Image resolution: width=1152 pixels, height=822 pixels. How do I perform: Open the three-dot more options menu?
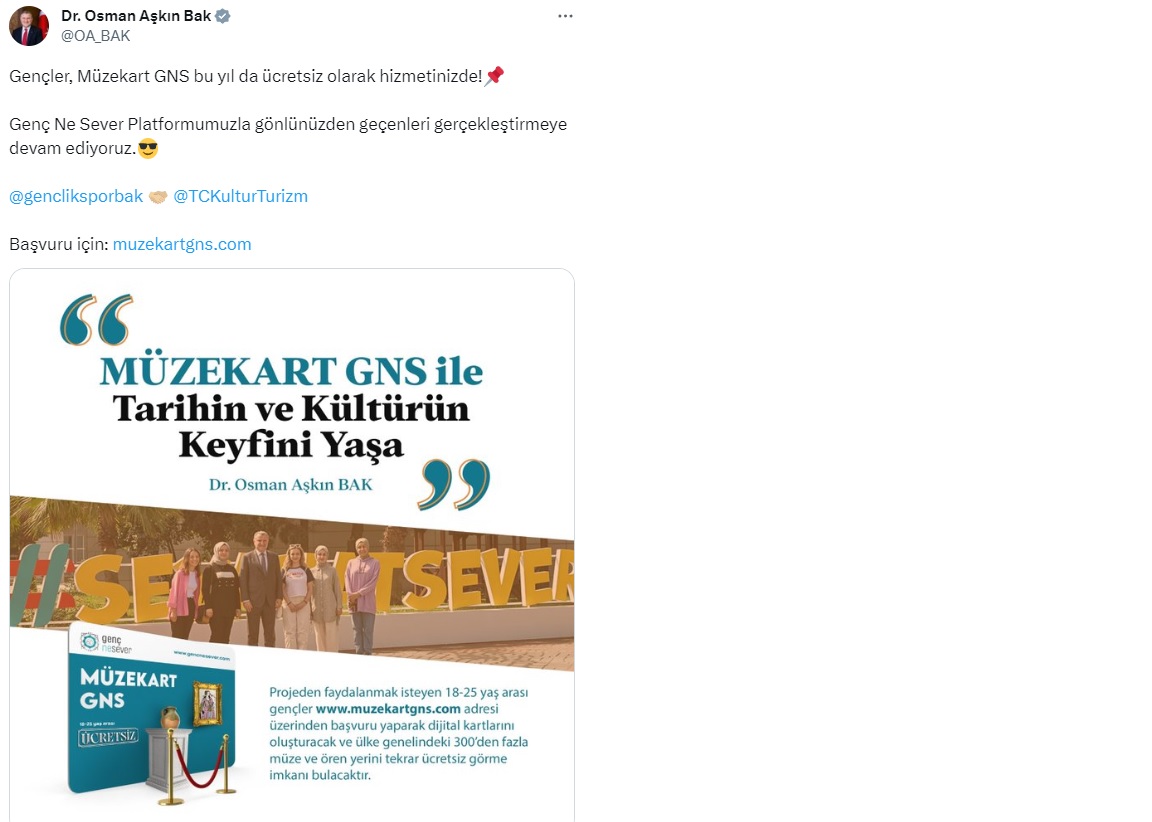point(565,16)
